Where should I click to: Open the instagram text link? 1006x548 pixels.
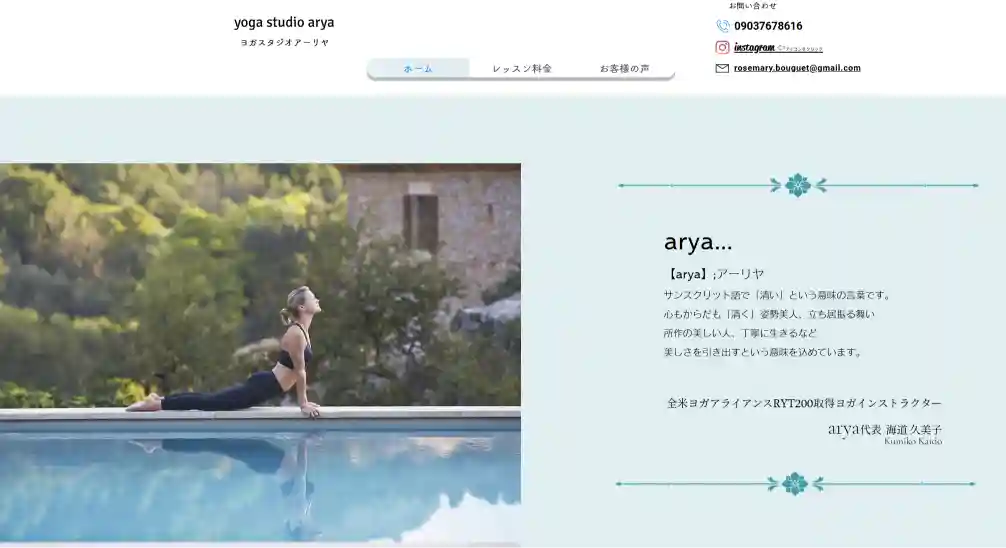(x=754, y=47)
